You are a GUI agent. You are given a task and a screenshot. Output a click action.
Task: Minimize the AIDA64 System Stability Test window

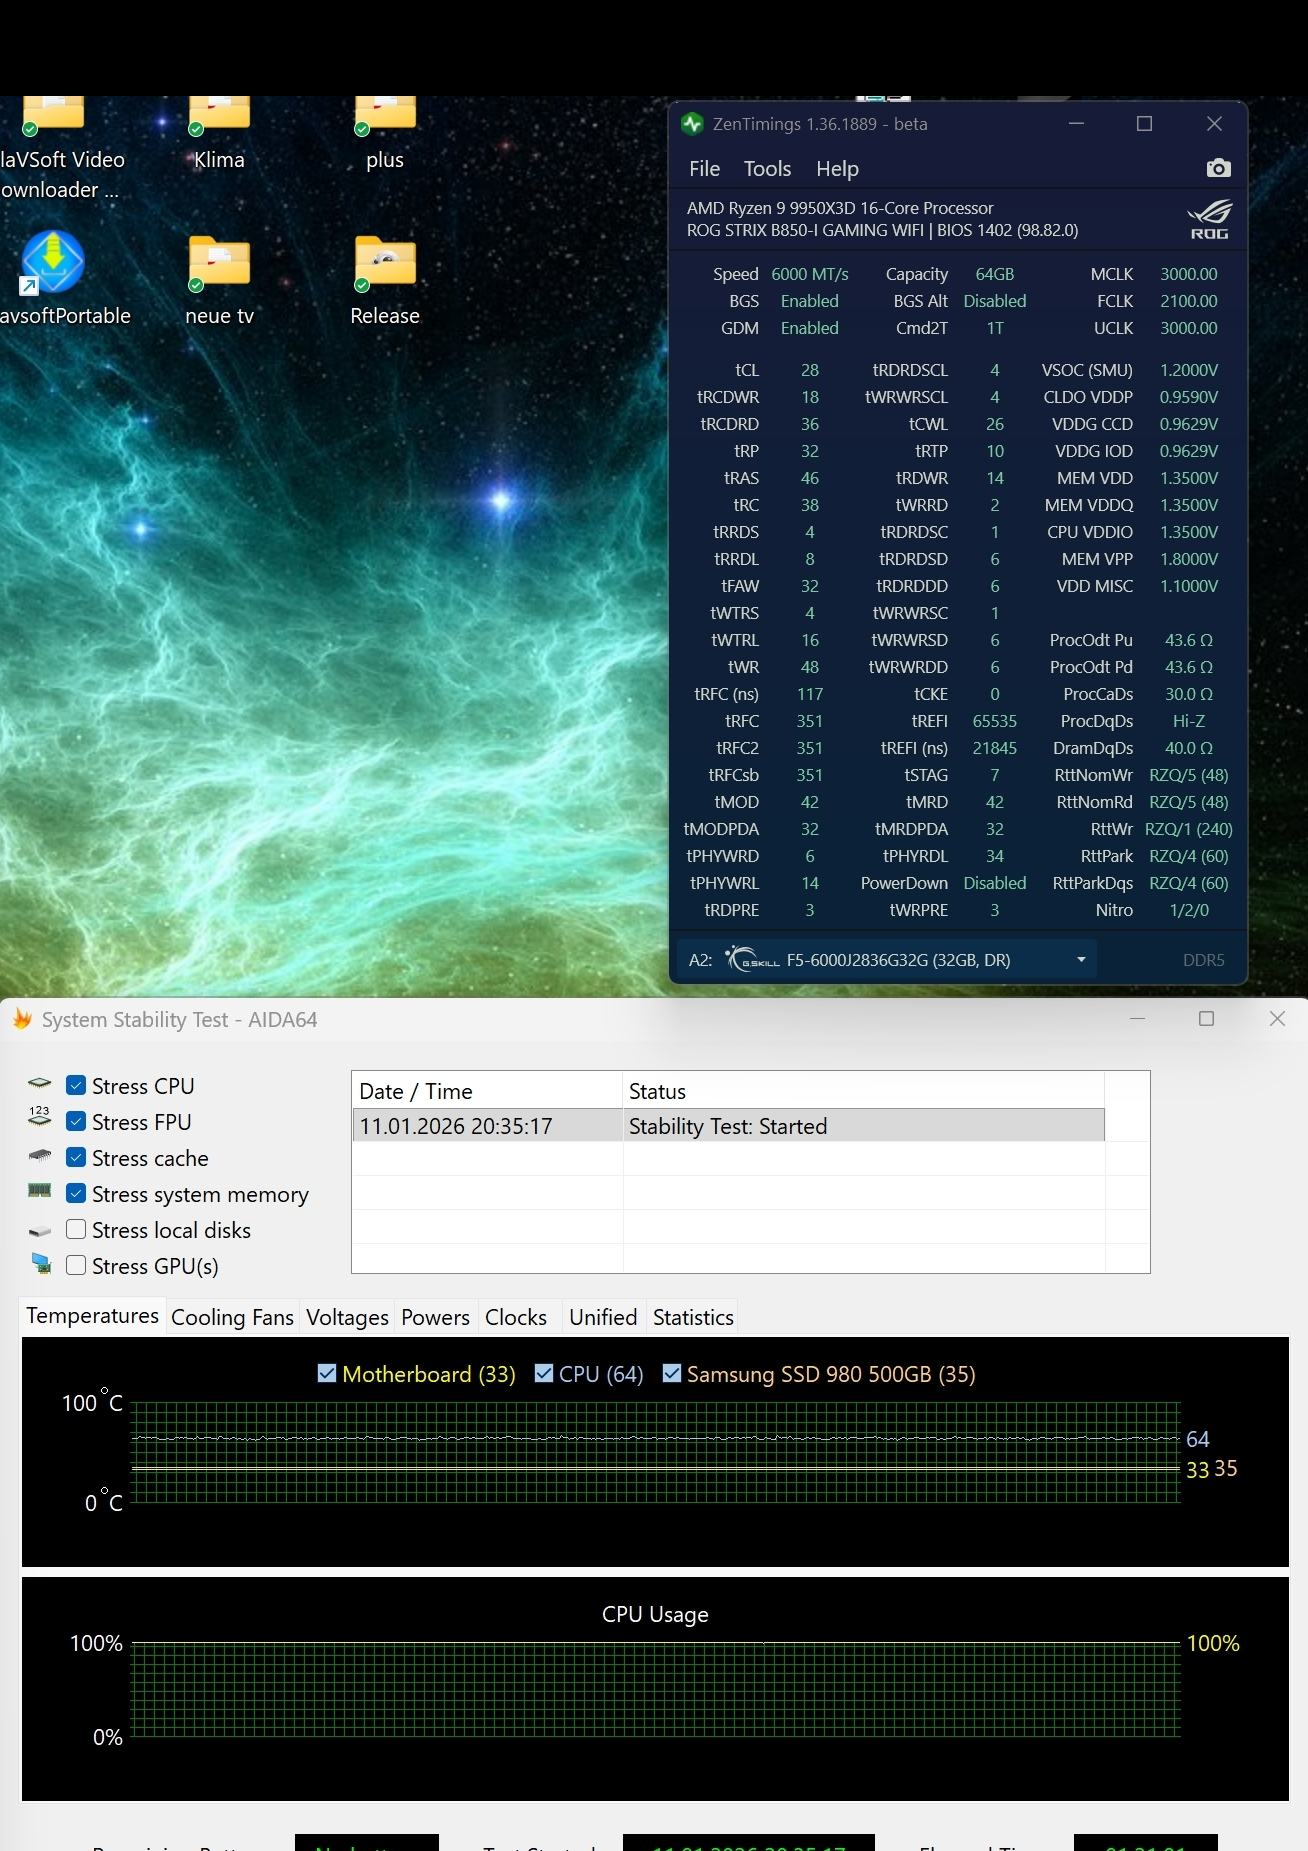click(x=1137, y=1018)
